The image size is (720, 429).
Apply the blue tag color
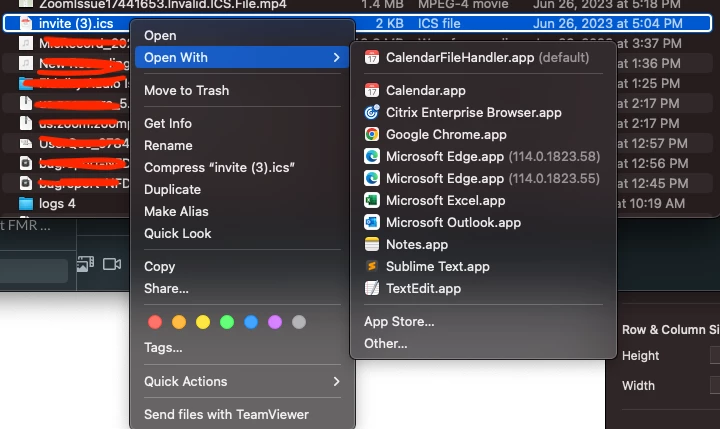(251, 322)
